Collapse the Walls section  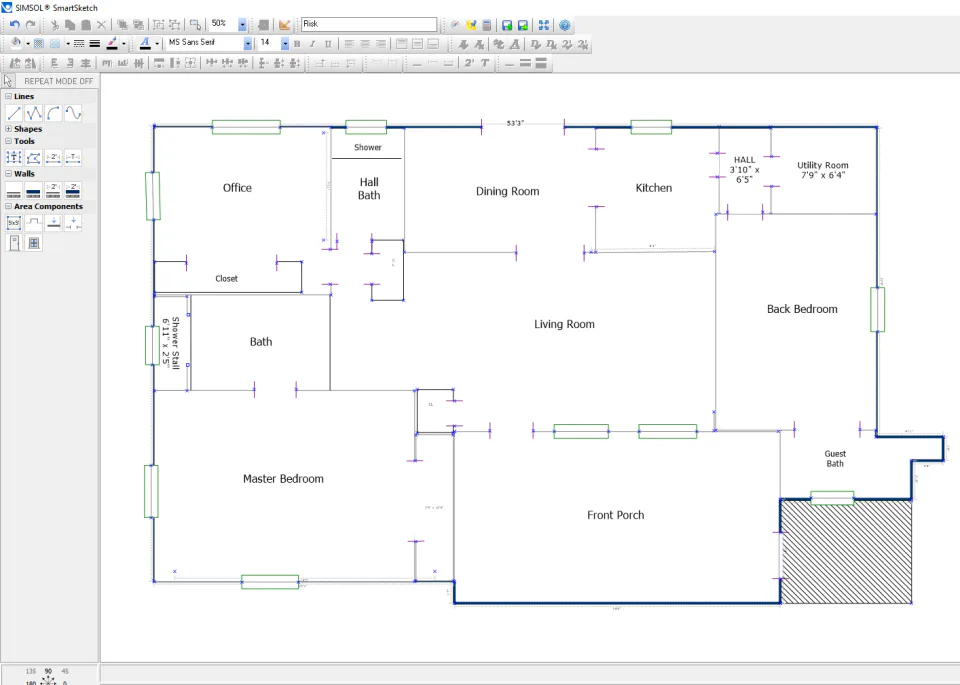click(9, 174)
